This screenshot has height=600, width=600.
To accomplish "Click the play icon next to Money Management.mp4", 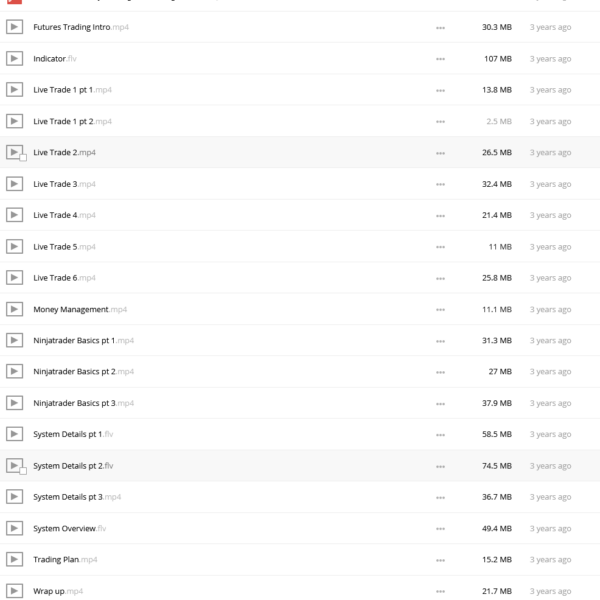I will [x=14, y=309].
